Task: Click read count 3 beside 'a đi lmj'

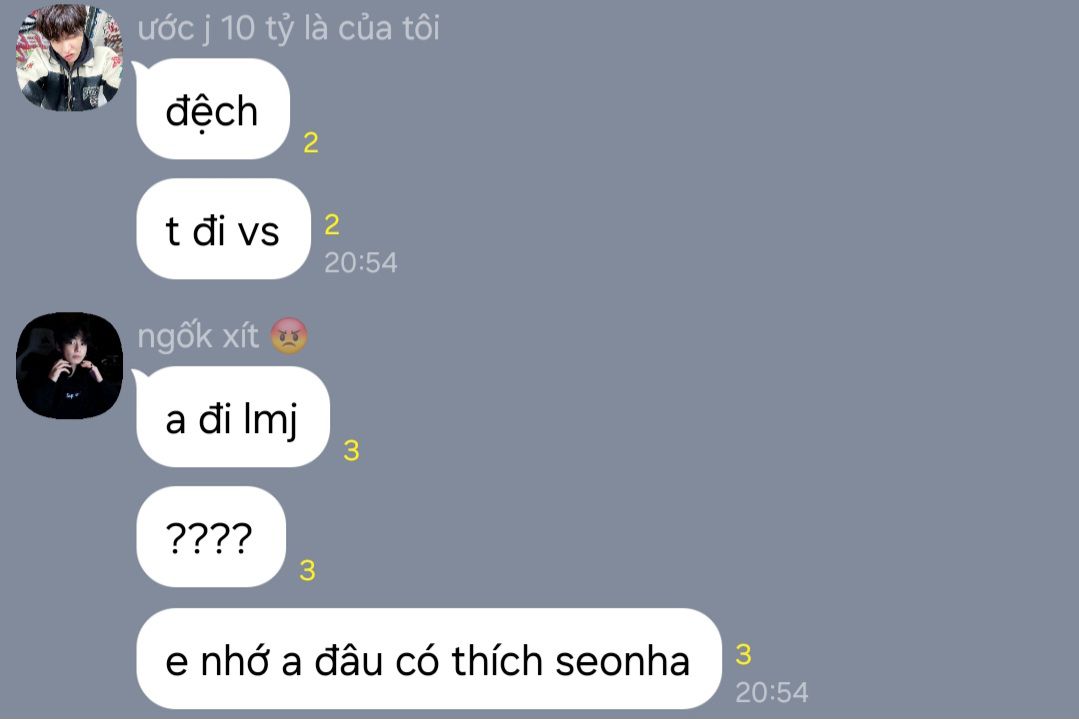Action: tap(351, 451)
